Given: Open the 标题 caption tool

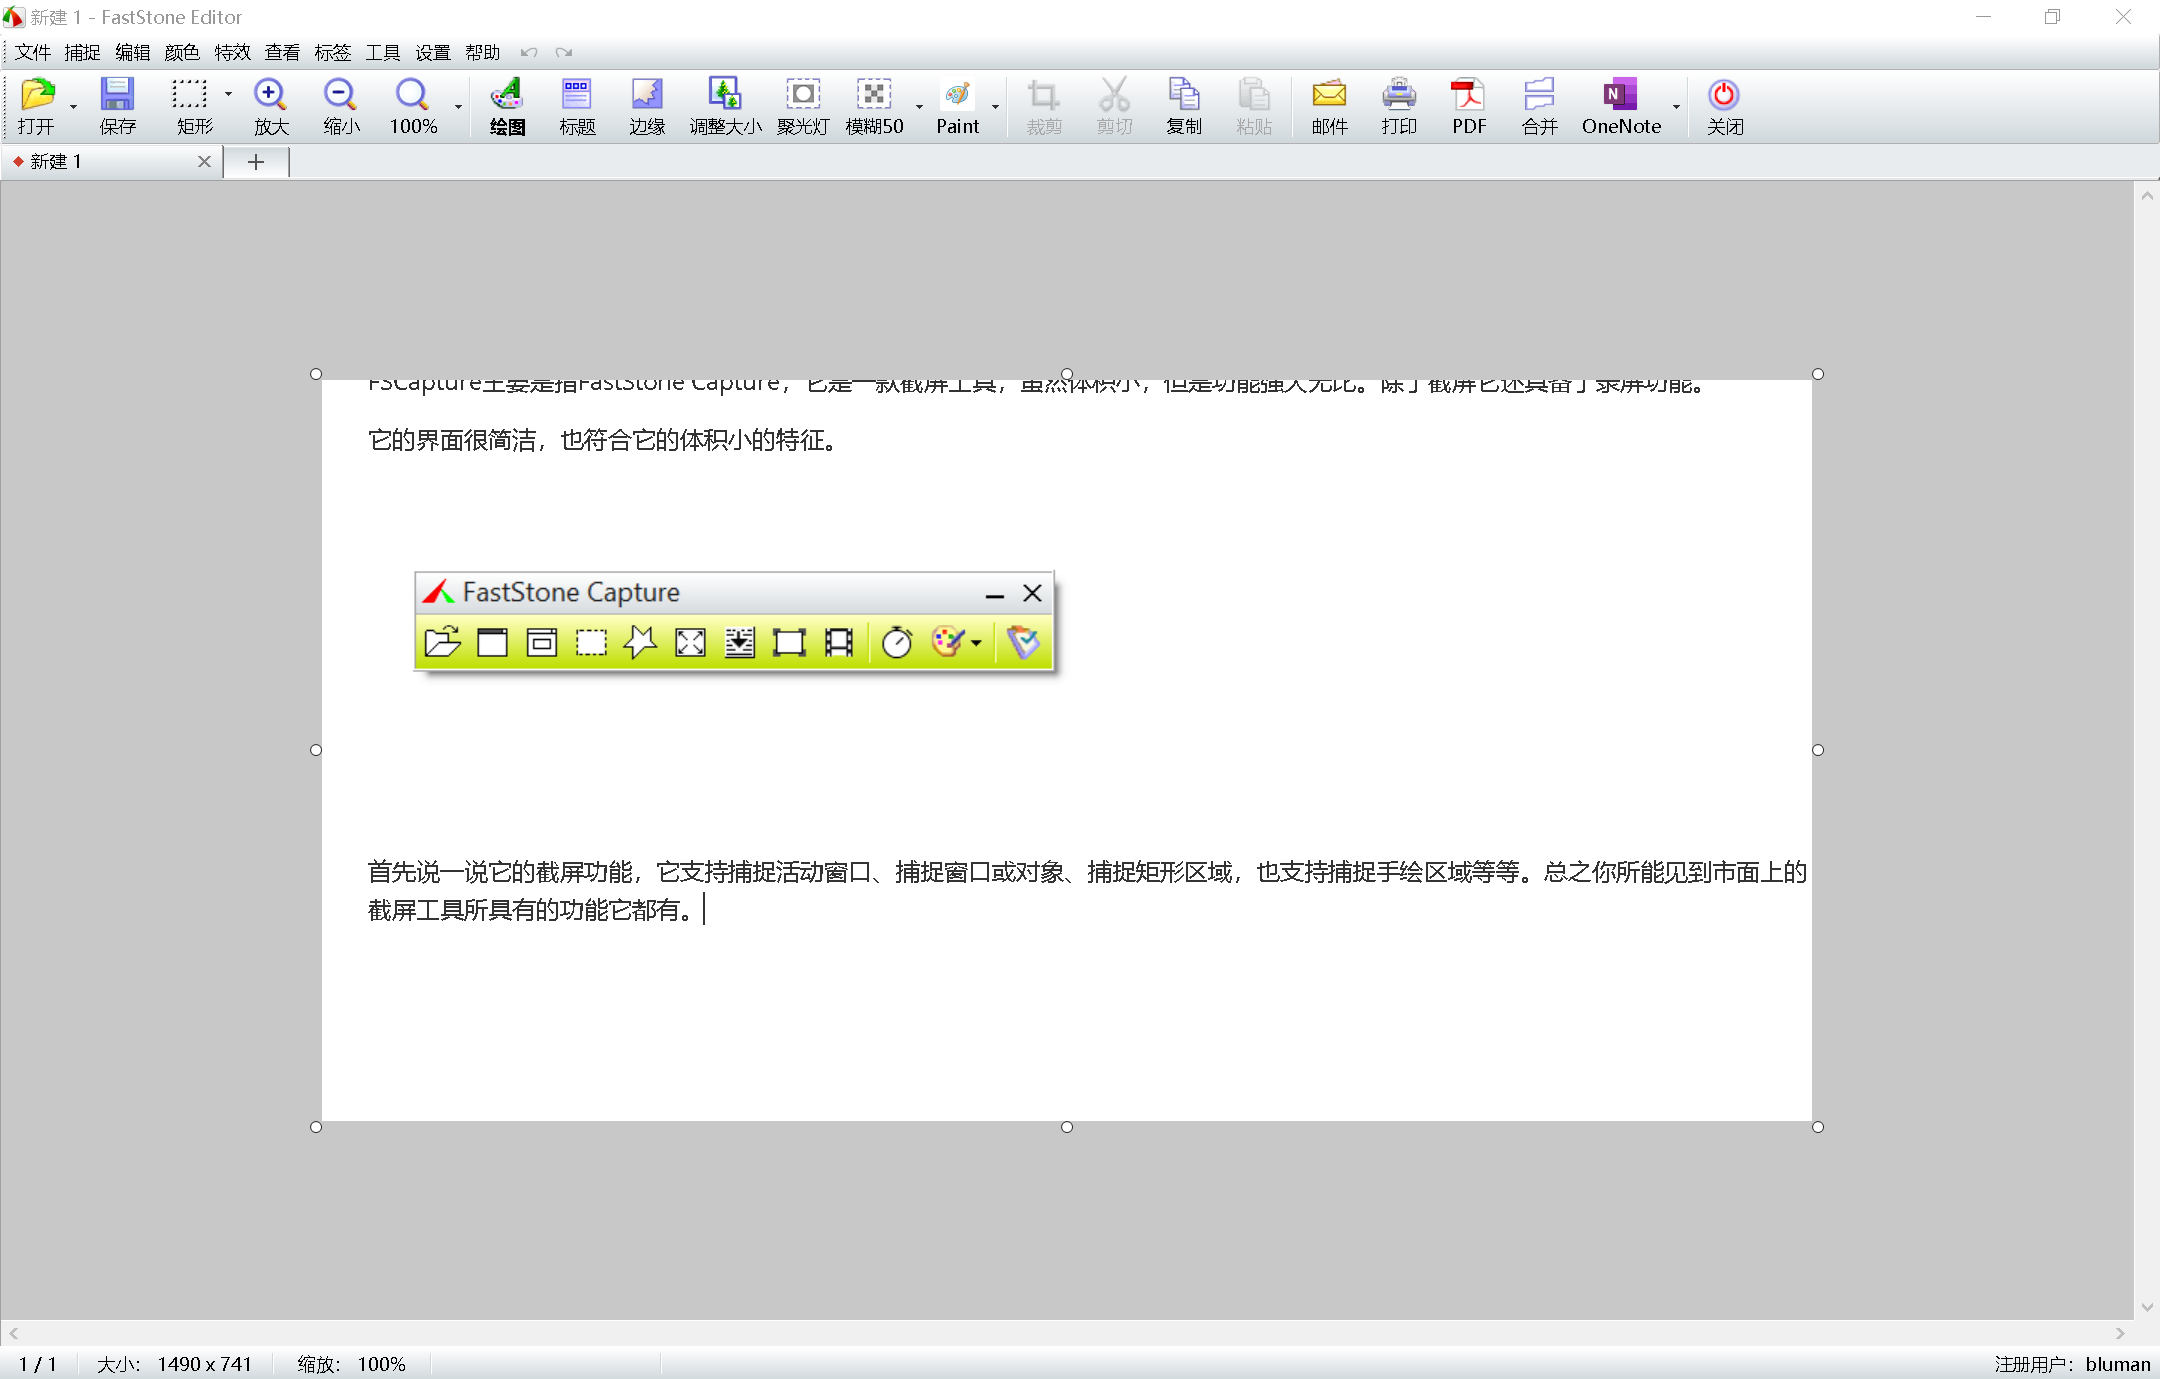Looking at the screenshot, I should (577, 103).
